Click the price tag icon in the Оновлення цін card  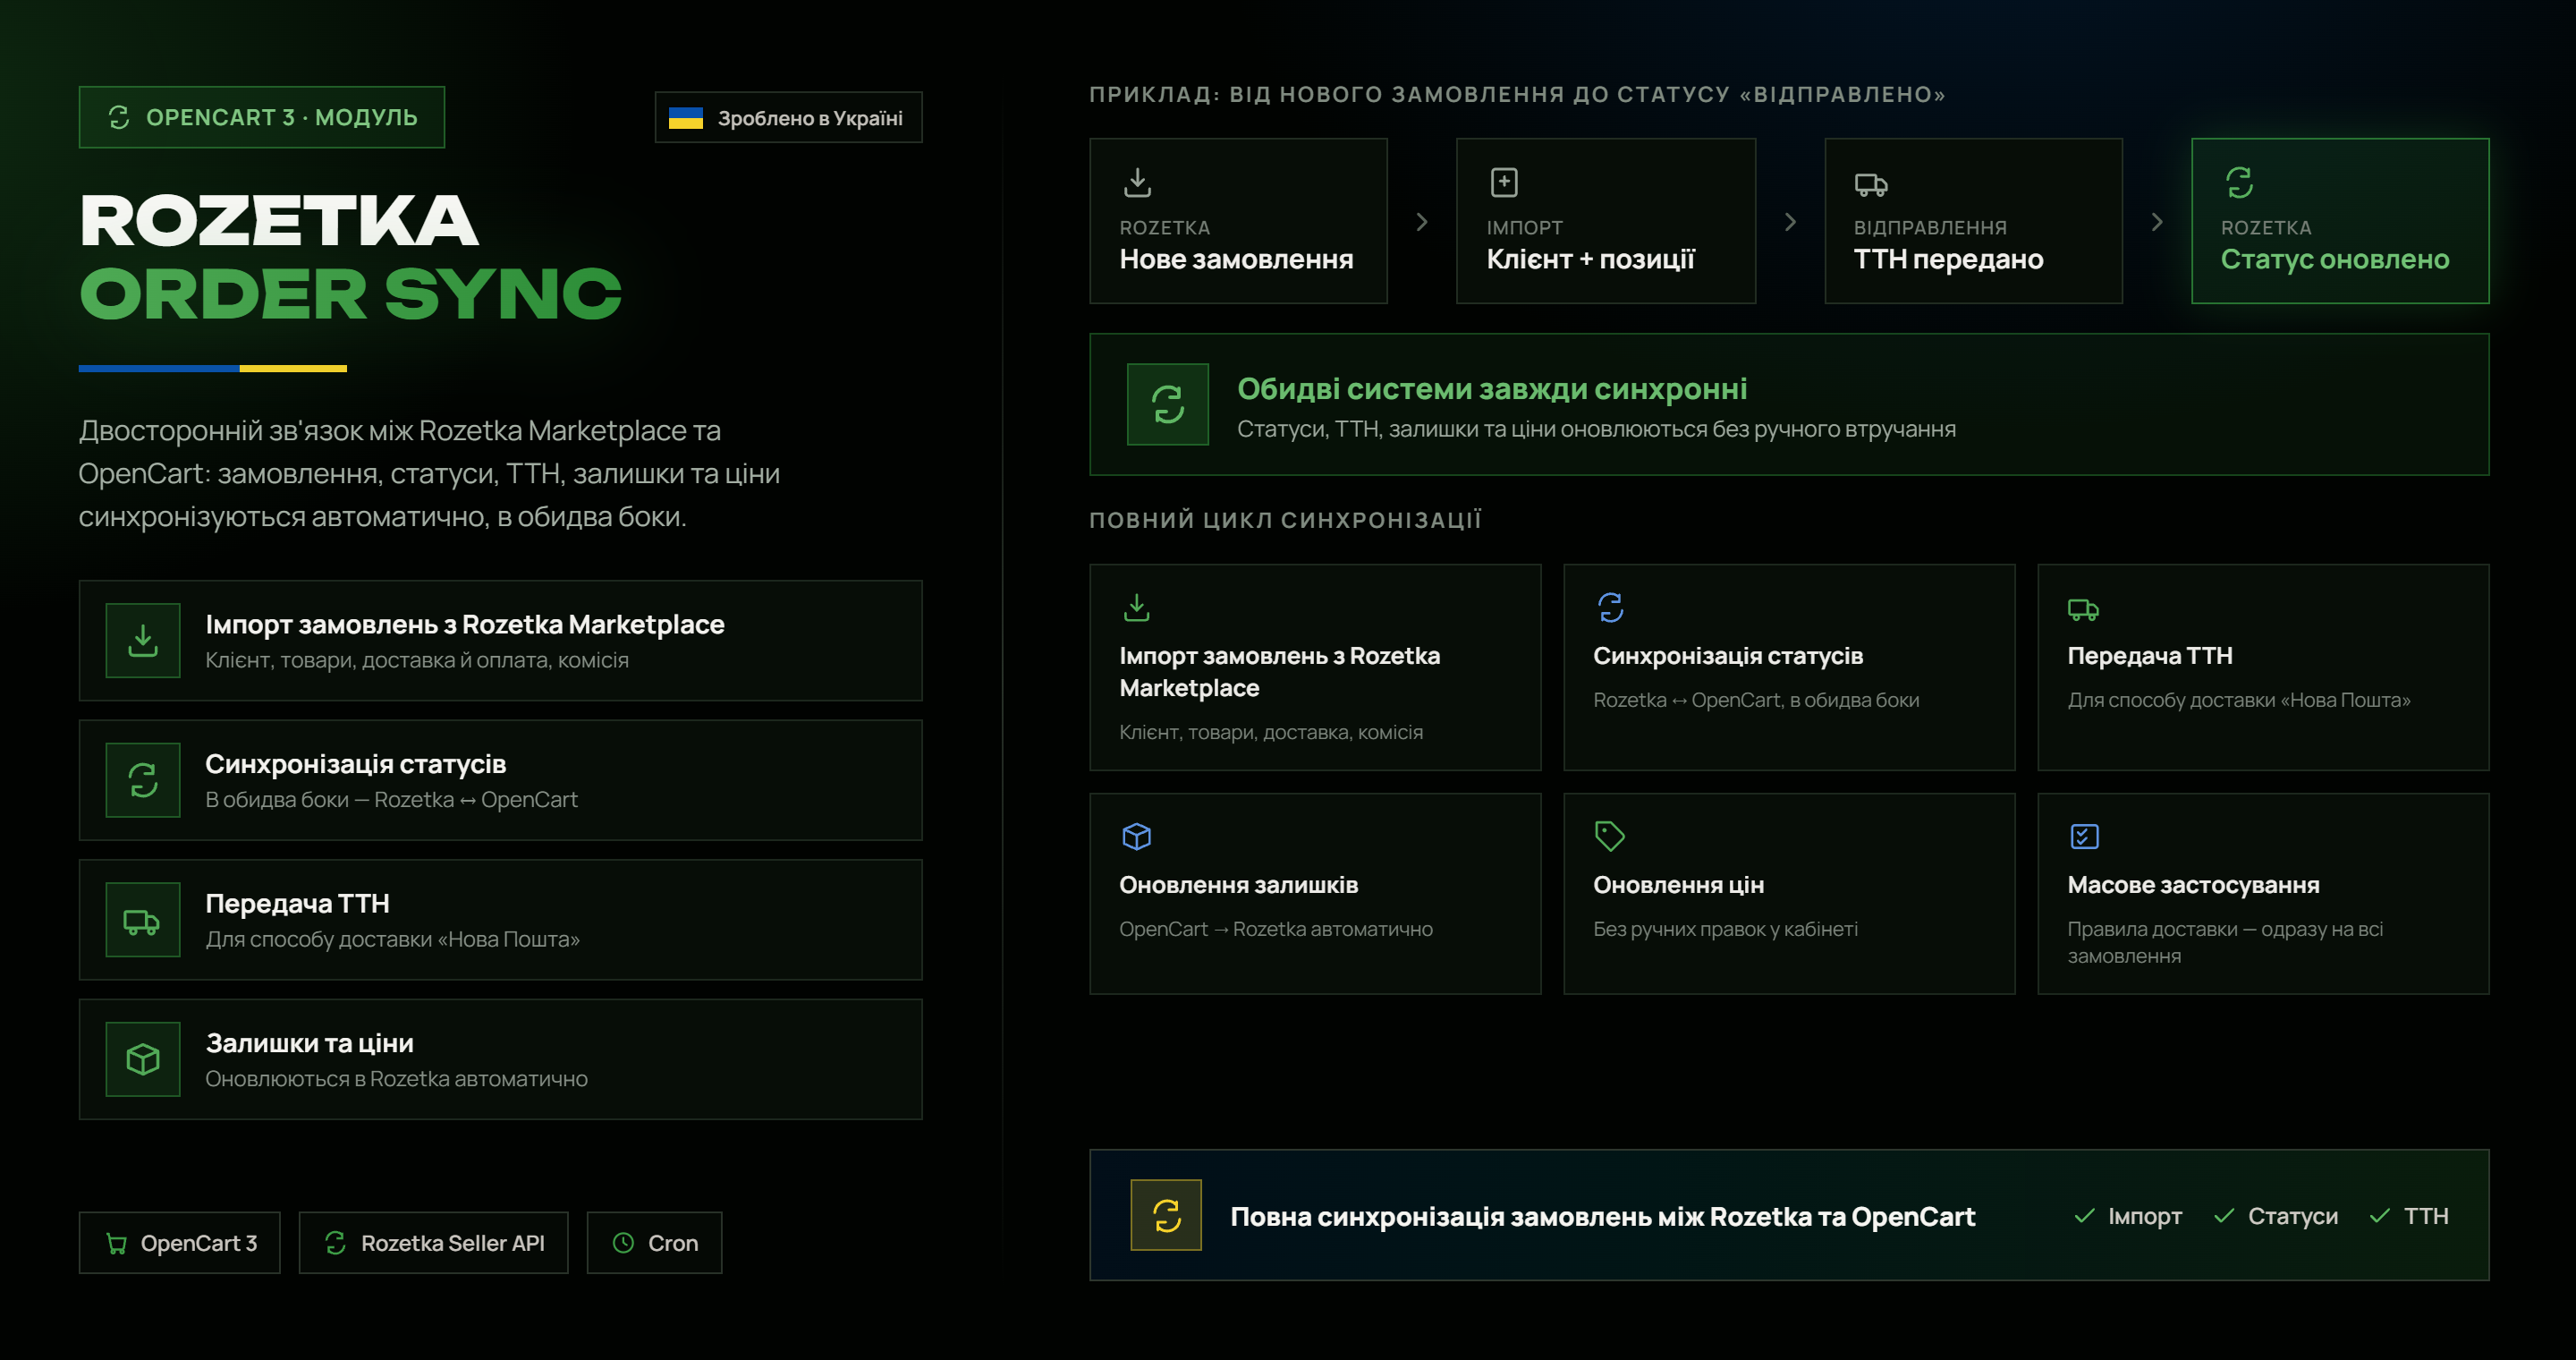pyautogui.click(x=1610, y=836)
